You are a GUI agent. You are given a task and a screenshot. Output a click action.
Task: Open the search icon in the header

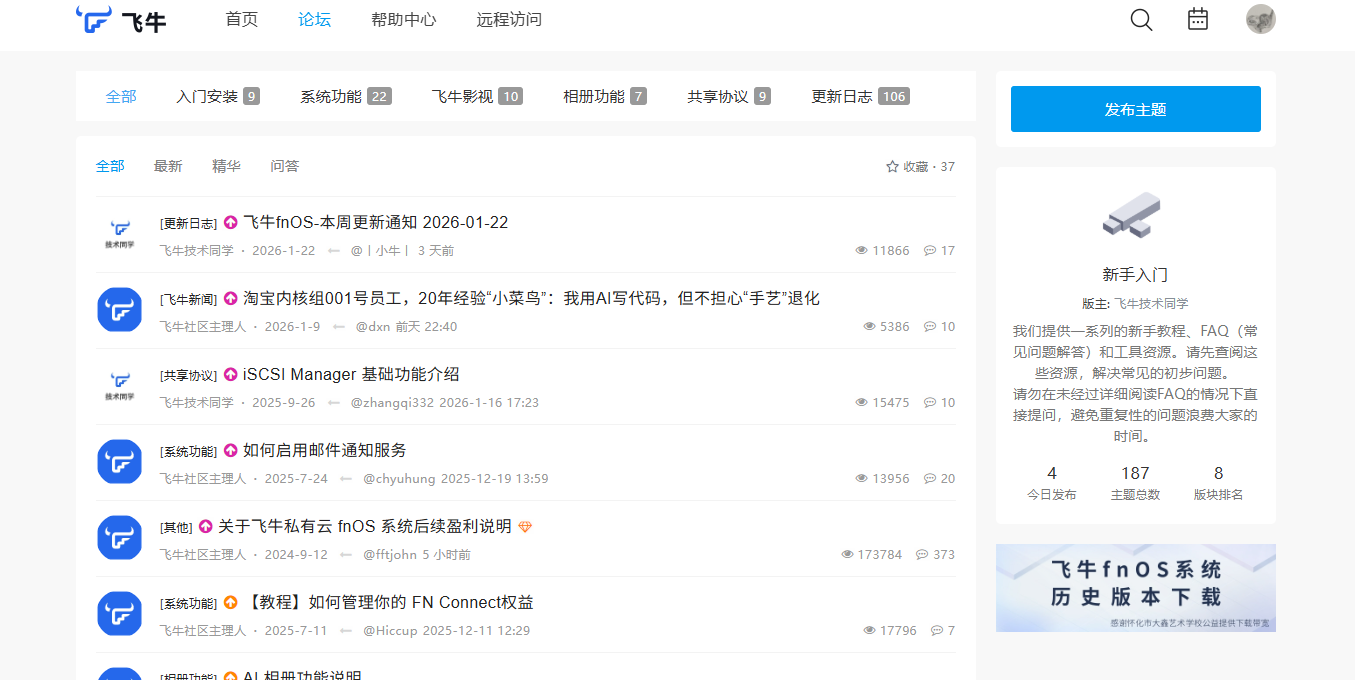click(x=1140, y=19)
